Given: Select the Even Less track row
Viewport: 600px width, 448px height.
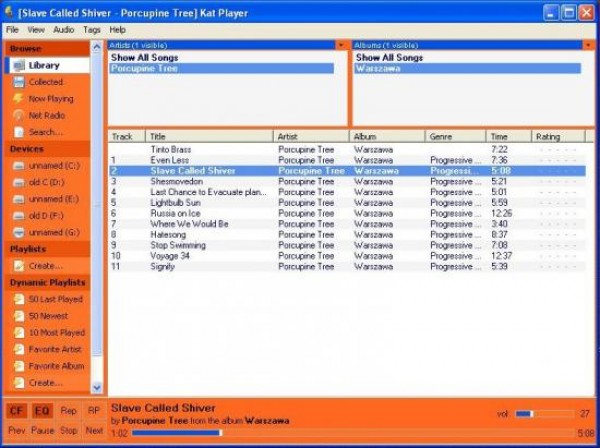Looking at the screenshot, I should (347, 160).
